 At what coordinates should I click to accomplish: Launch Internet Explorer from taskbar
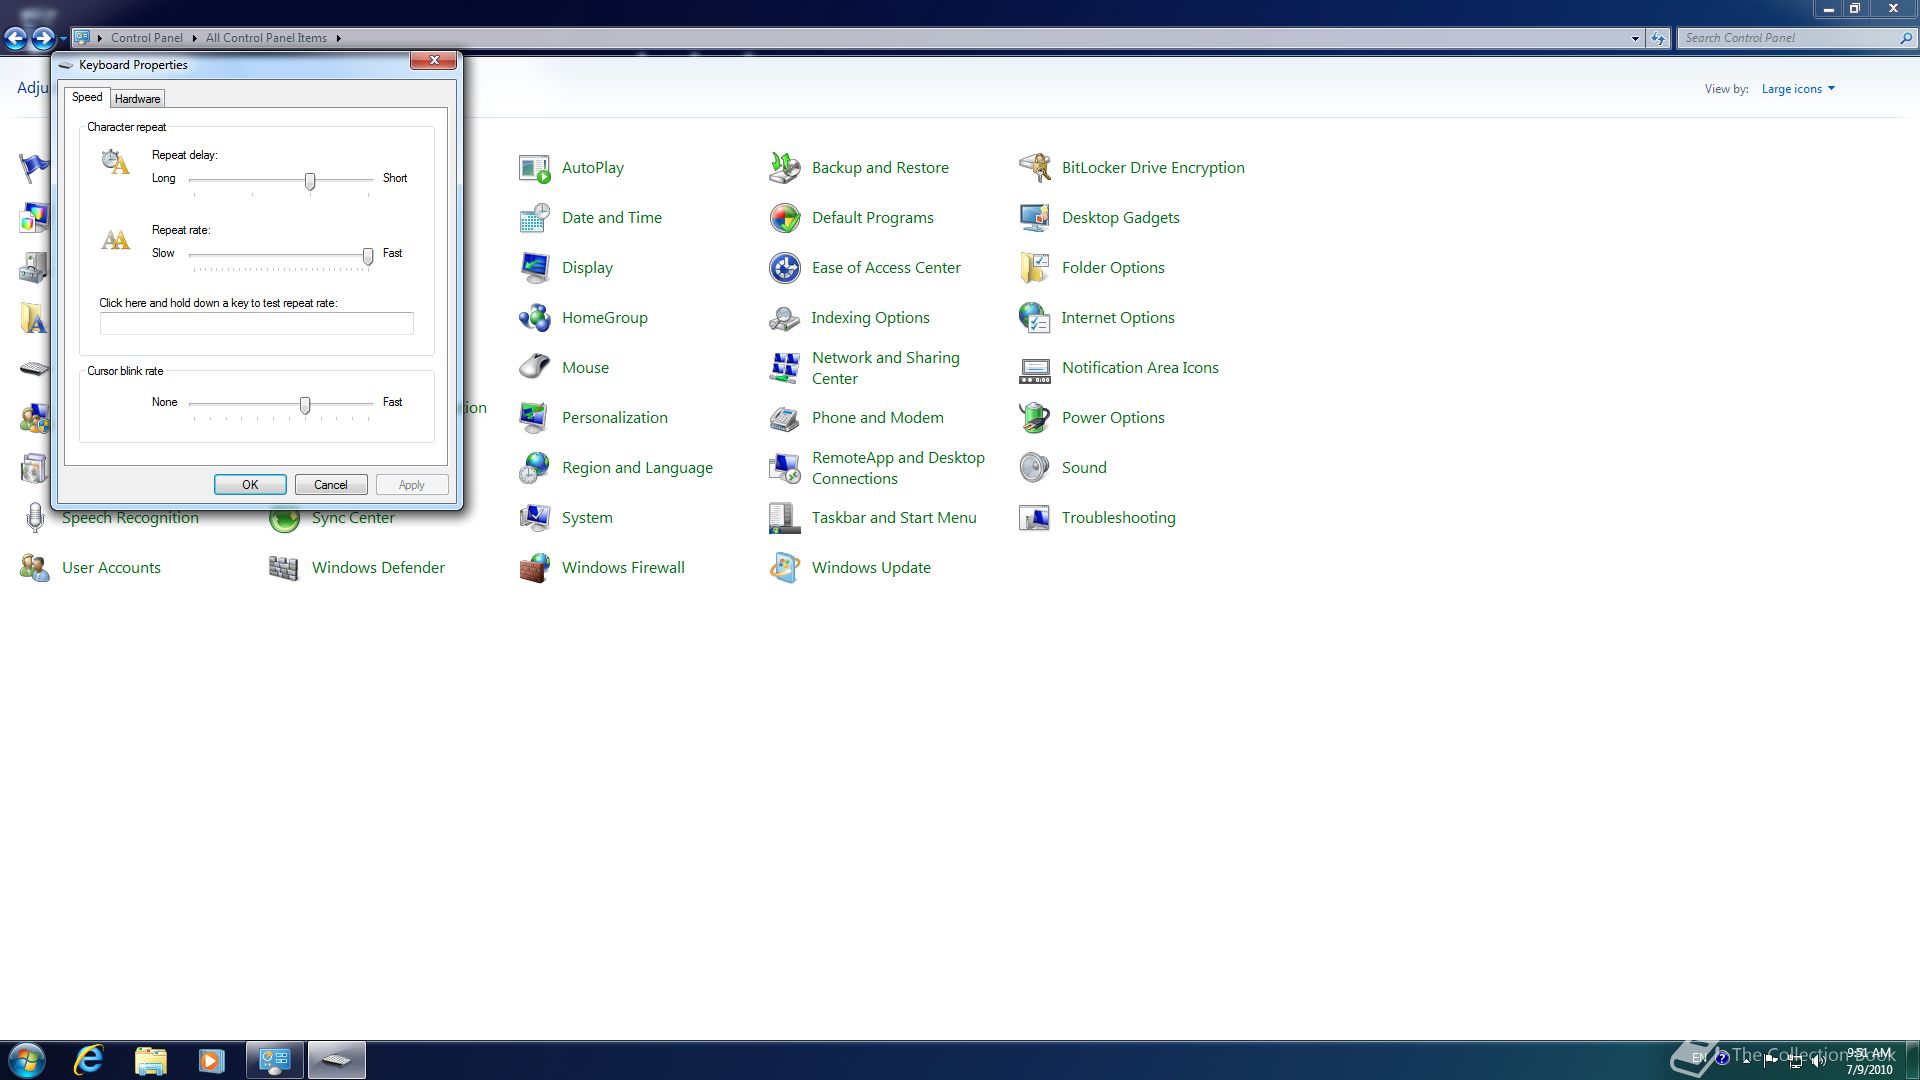(90, 1060)
